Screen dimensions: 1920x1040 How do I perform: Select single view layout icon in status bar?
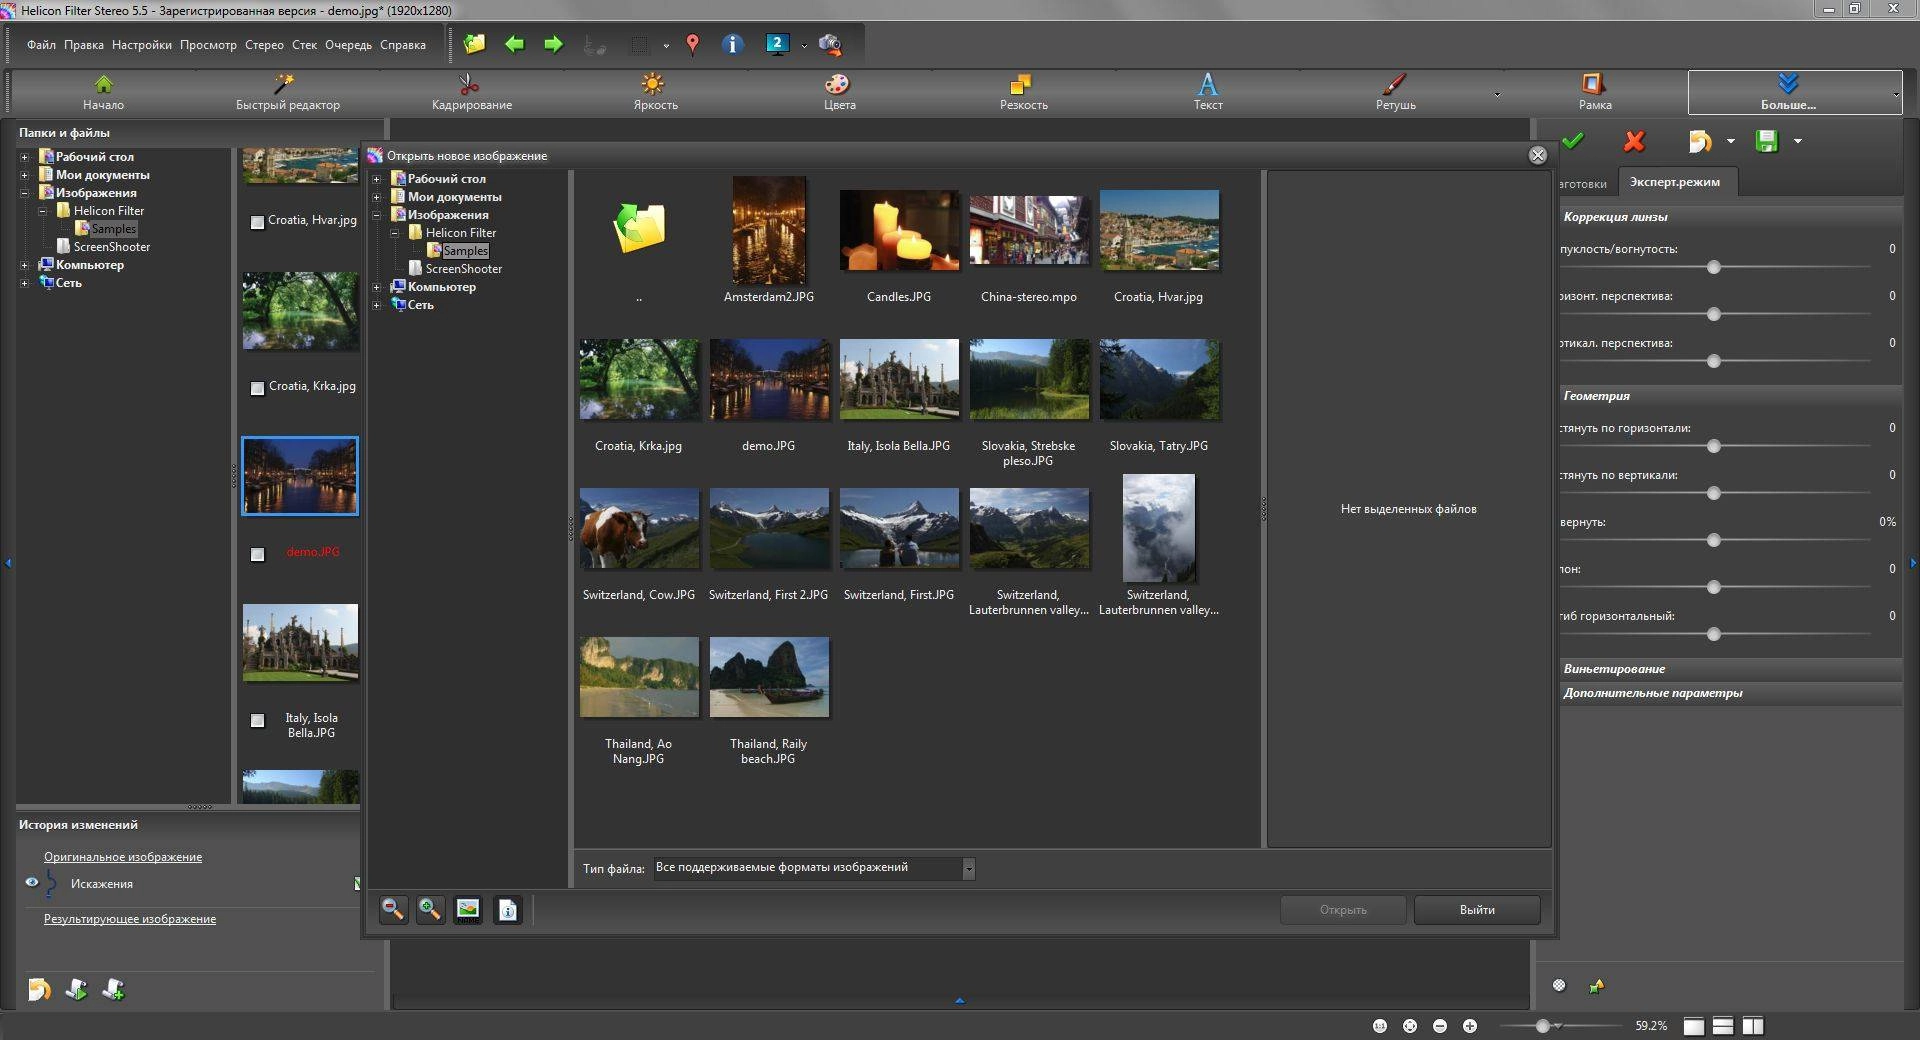pos(1693,1026)
